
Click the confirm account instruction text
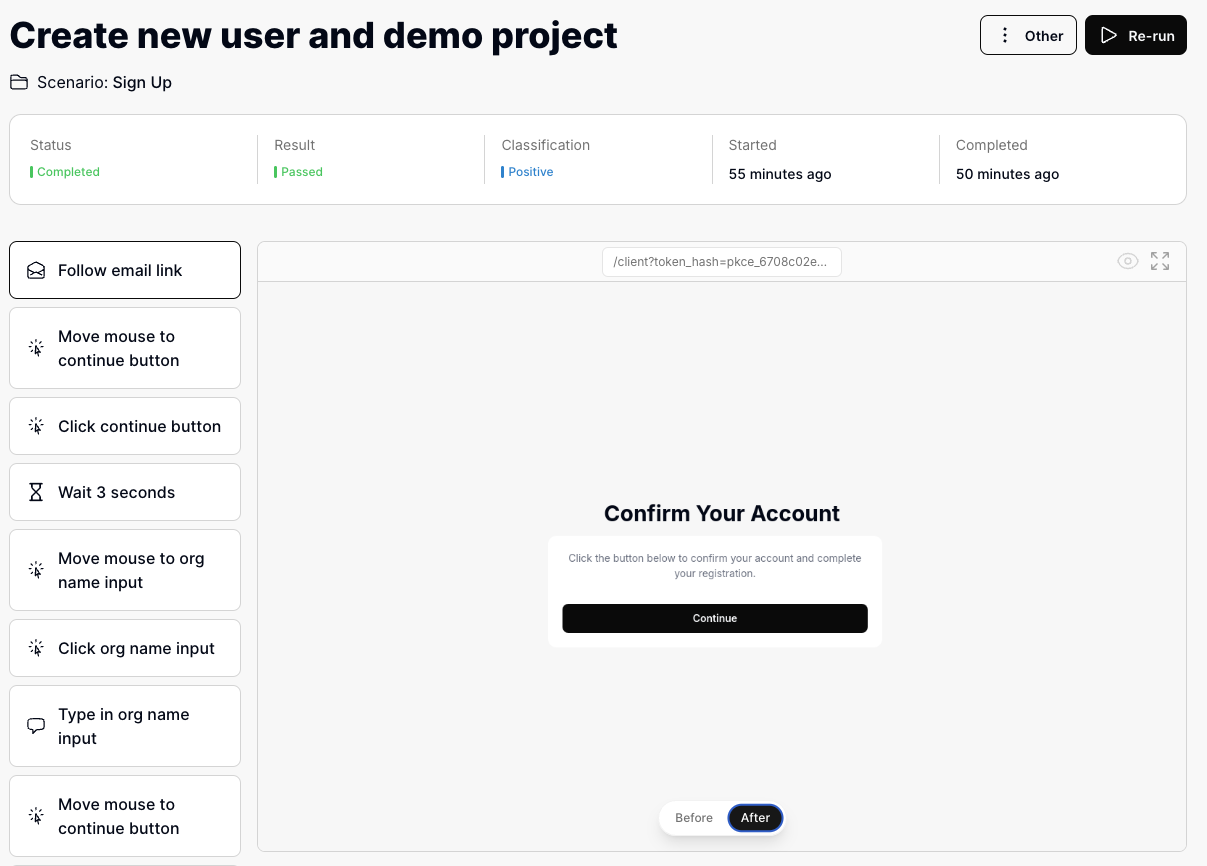pyautogui.click(x=715, y=566)
